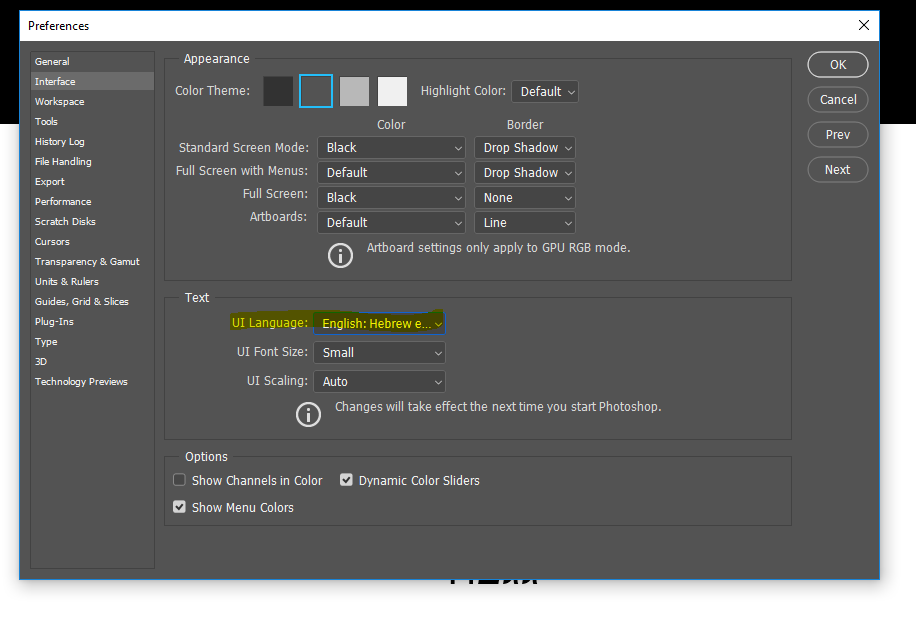Open Artboards color dropdown

click(x=391, y=223)
